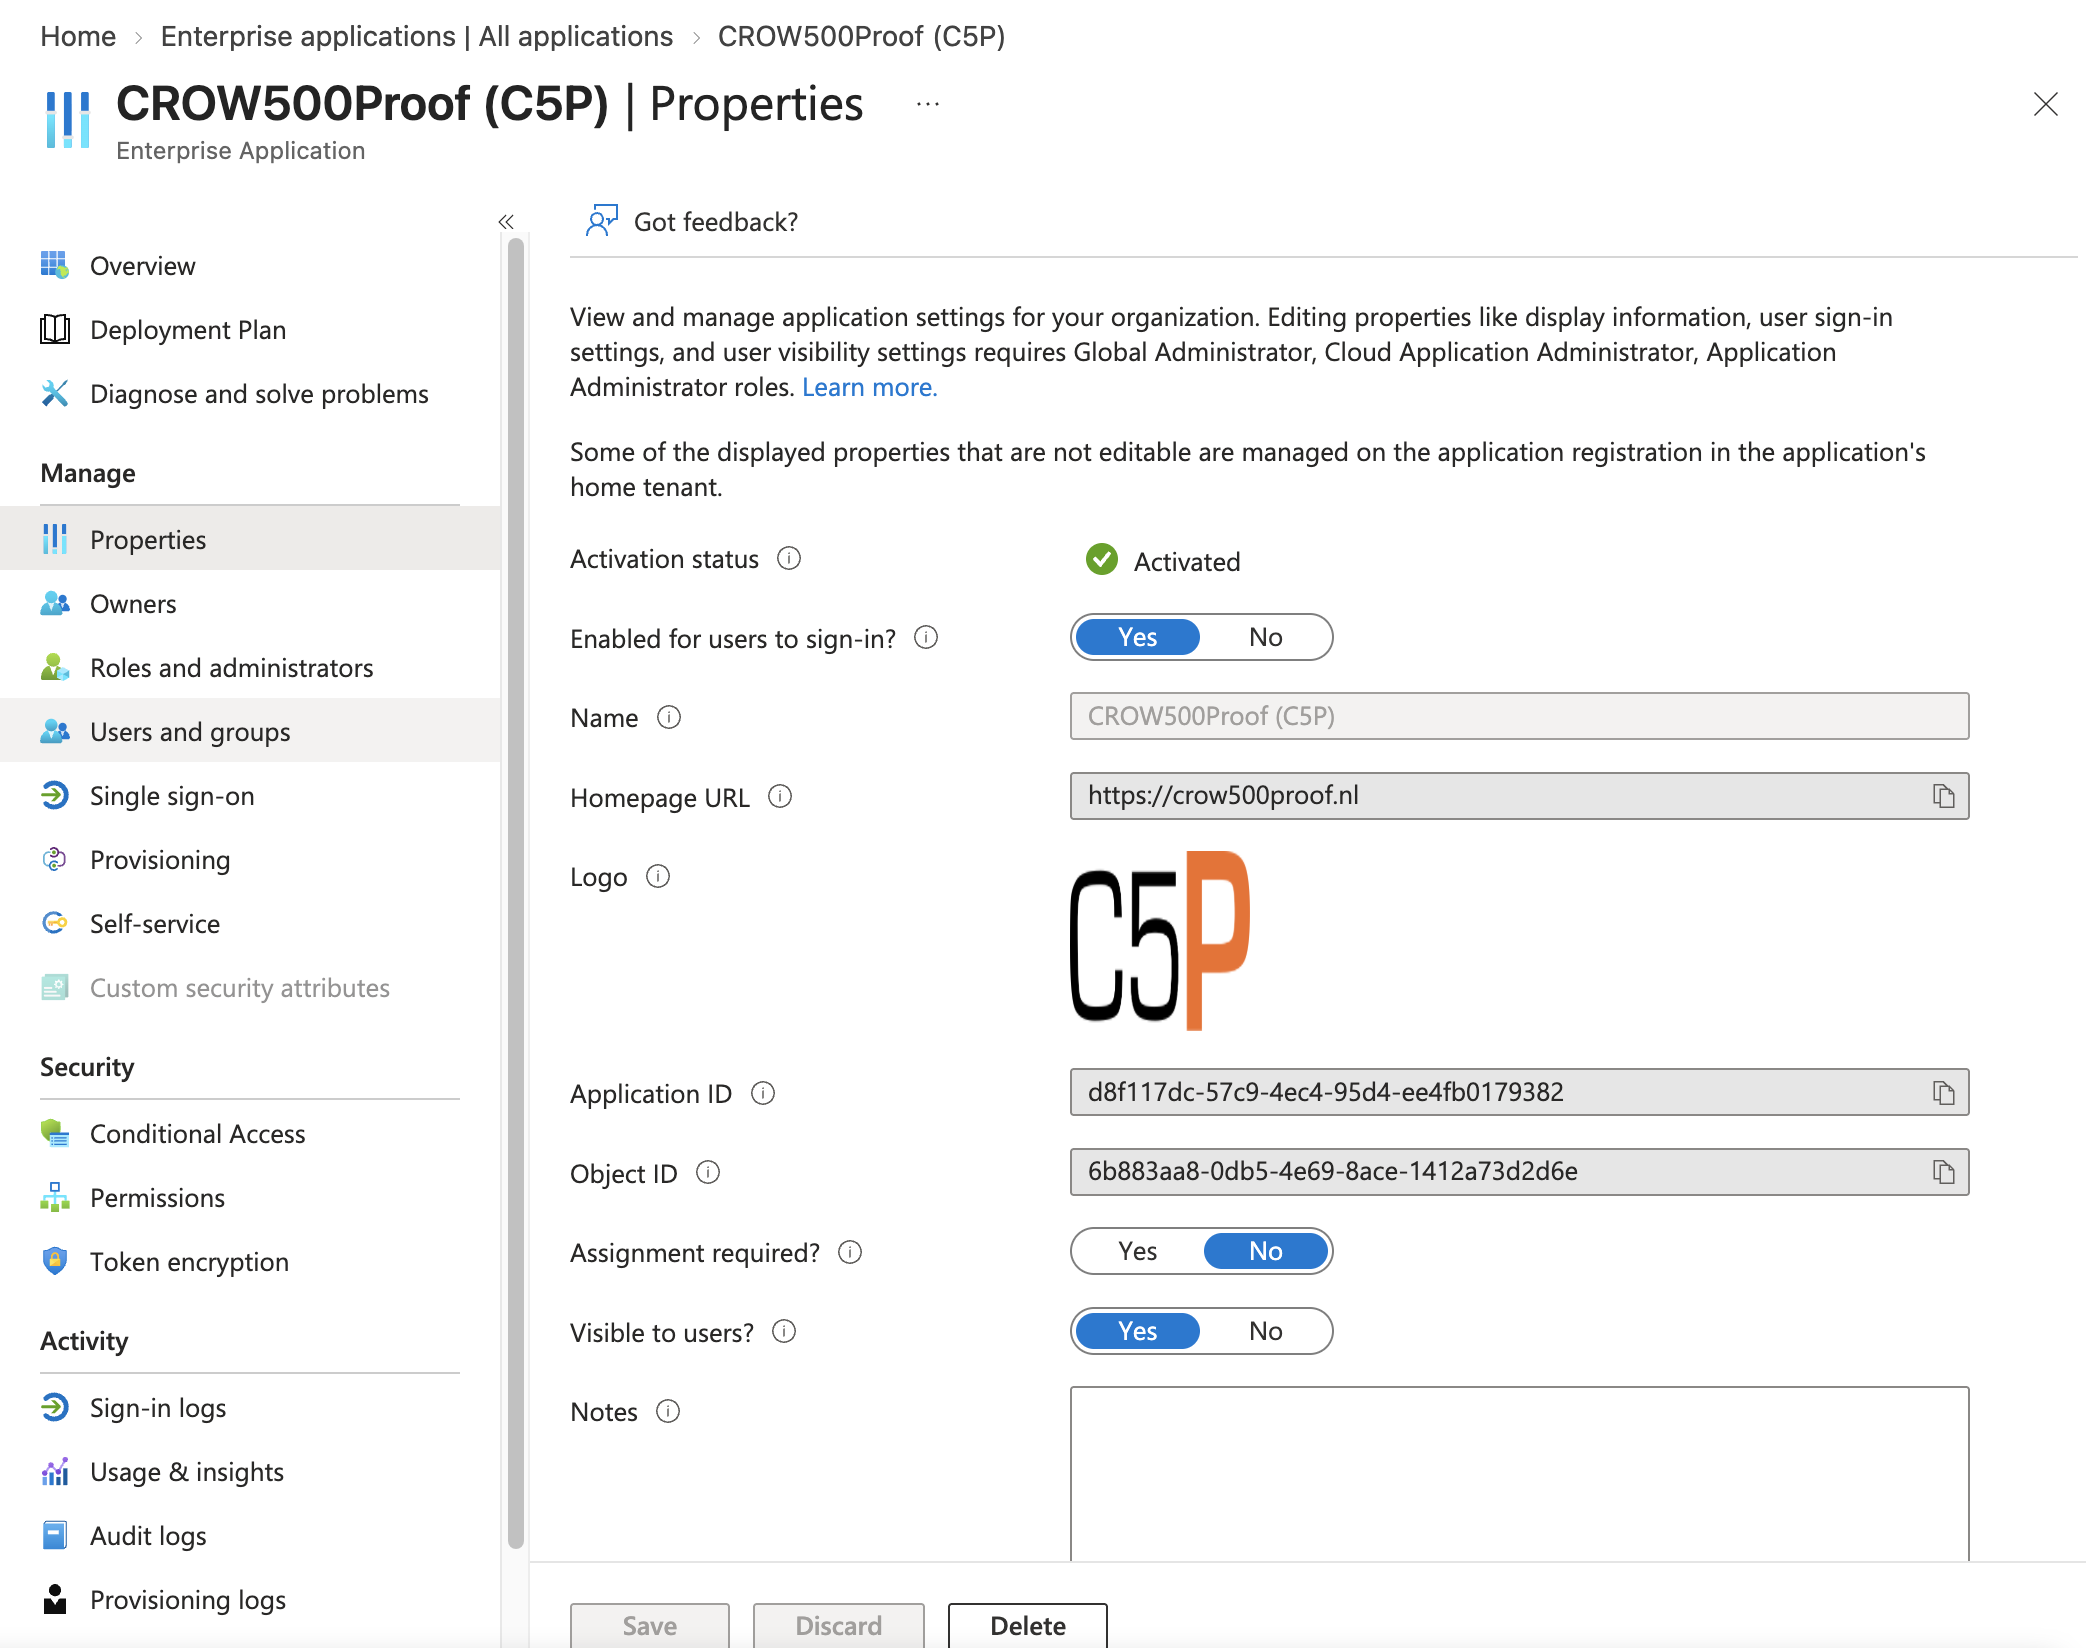
Task: Open the Properties menu item
Action: tap(250, 539)
